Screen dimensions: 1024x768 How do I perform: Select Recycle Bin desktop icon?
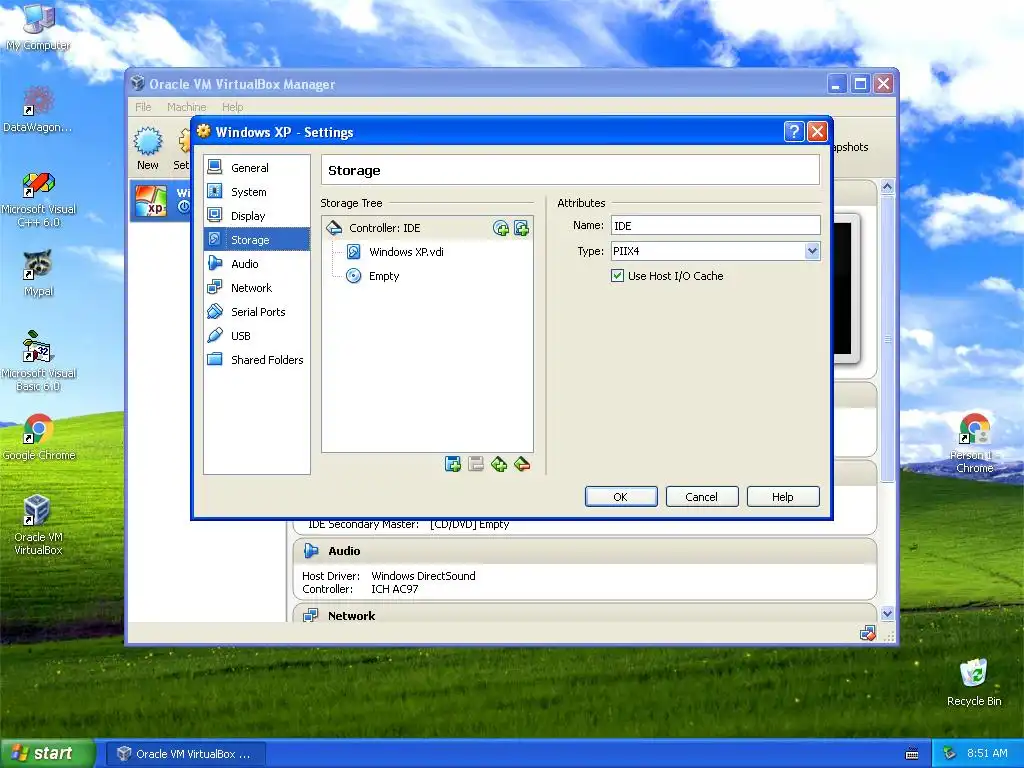pyautogui.click(x=974, y=682)
